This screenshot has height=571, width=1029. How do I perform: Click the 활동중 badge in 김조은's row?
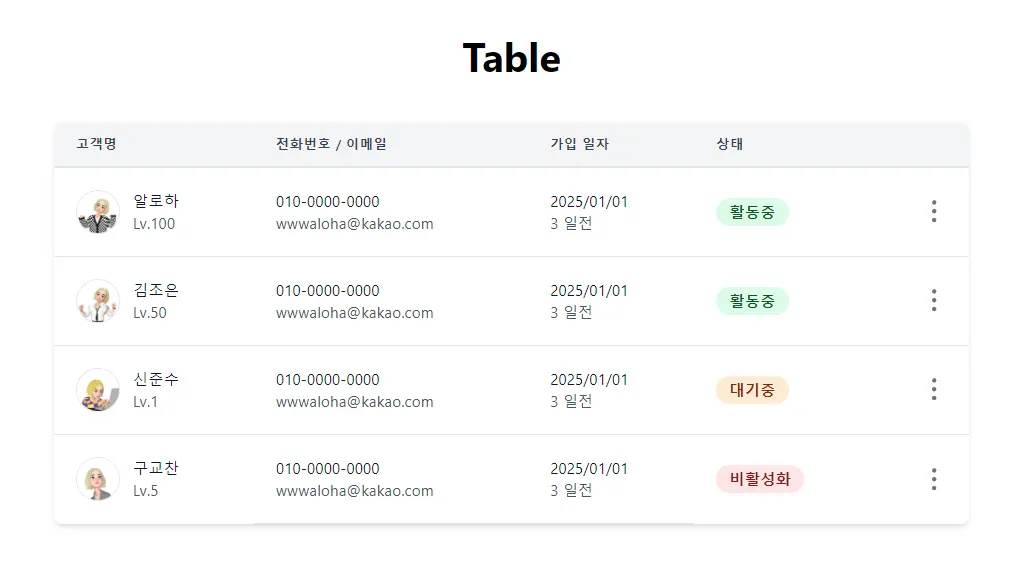[752, 301]
